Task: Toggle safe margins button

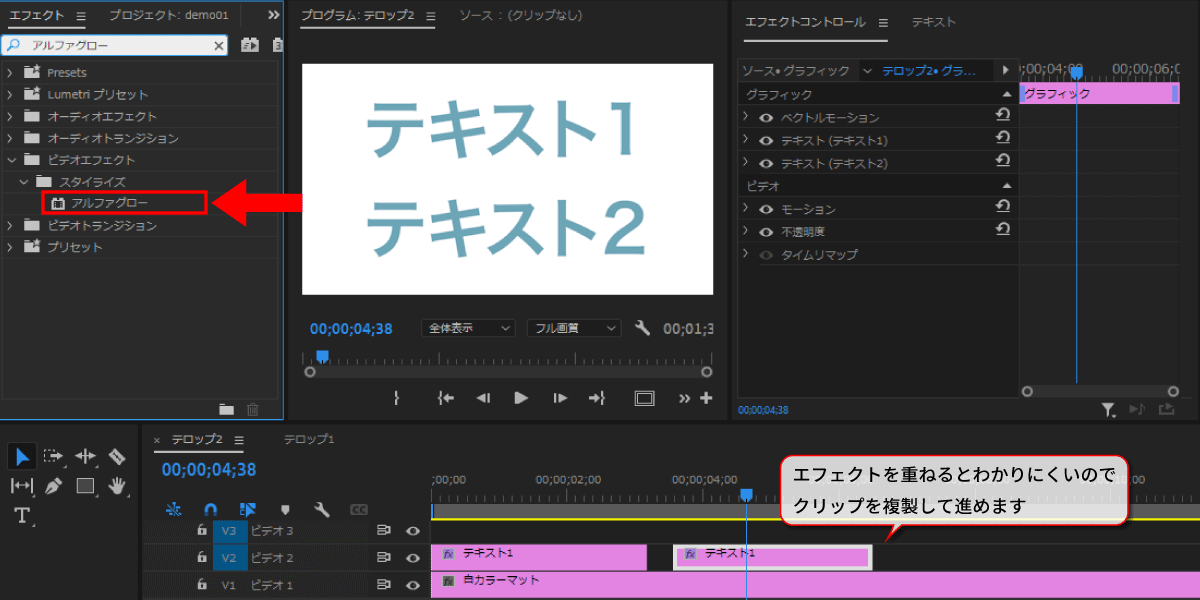Action: (x=644, y=398)
